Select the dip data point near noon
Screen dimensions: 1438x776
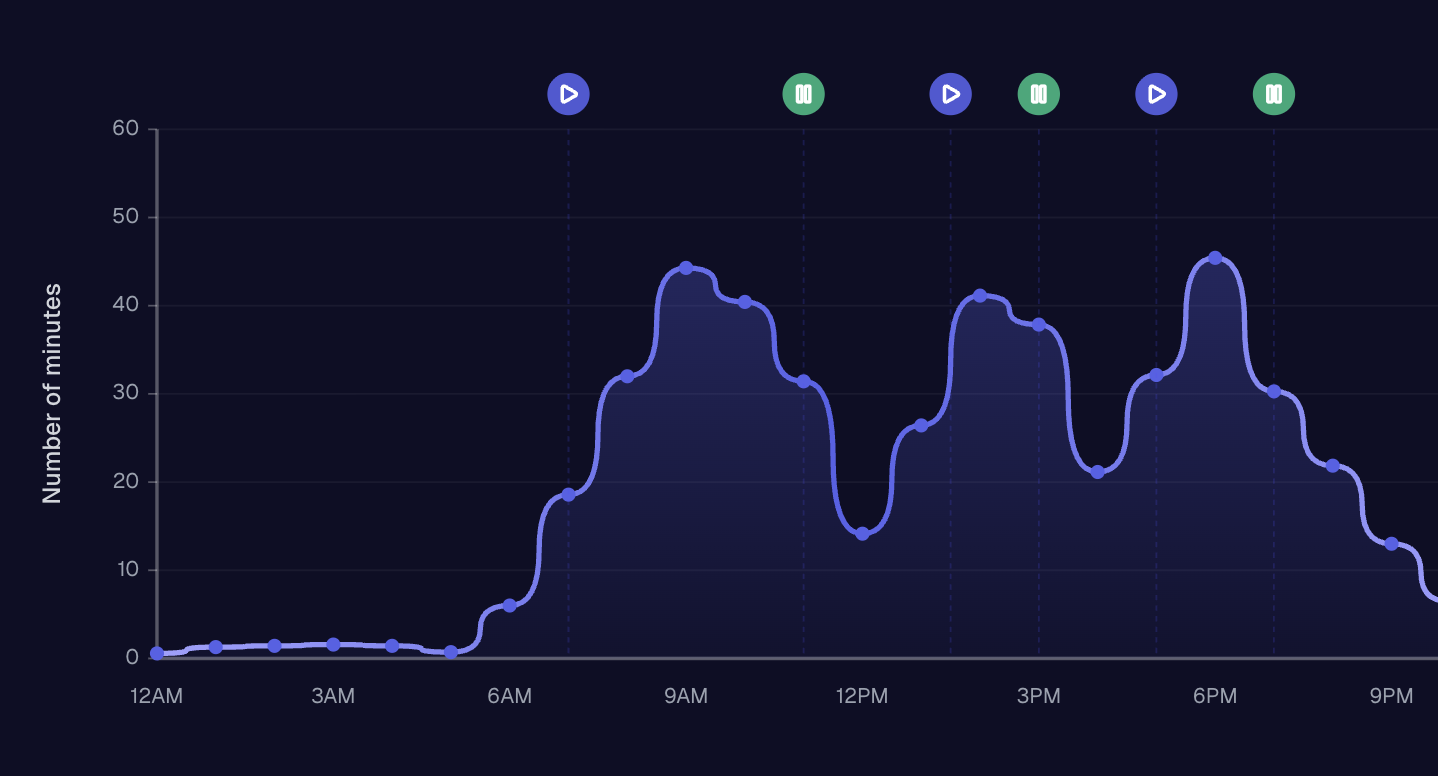pyautogui.click(x=862, y=533)
